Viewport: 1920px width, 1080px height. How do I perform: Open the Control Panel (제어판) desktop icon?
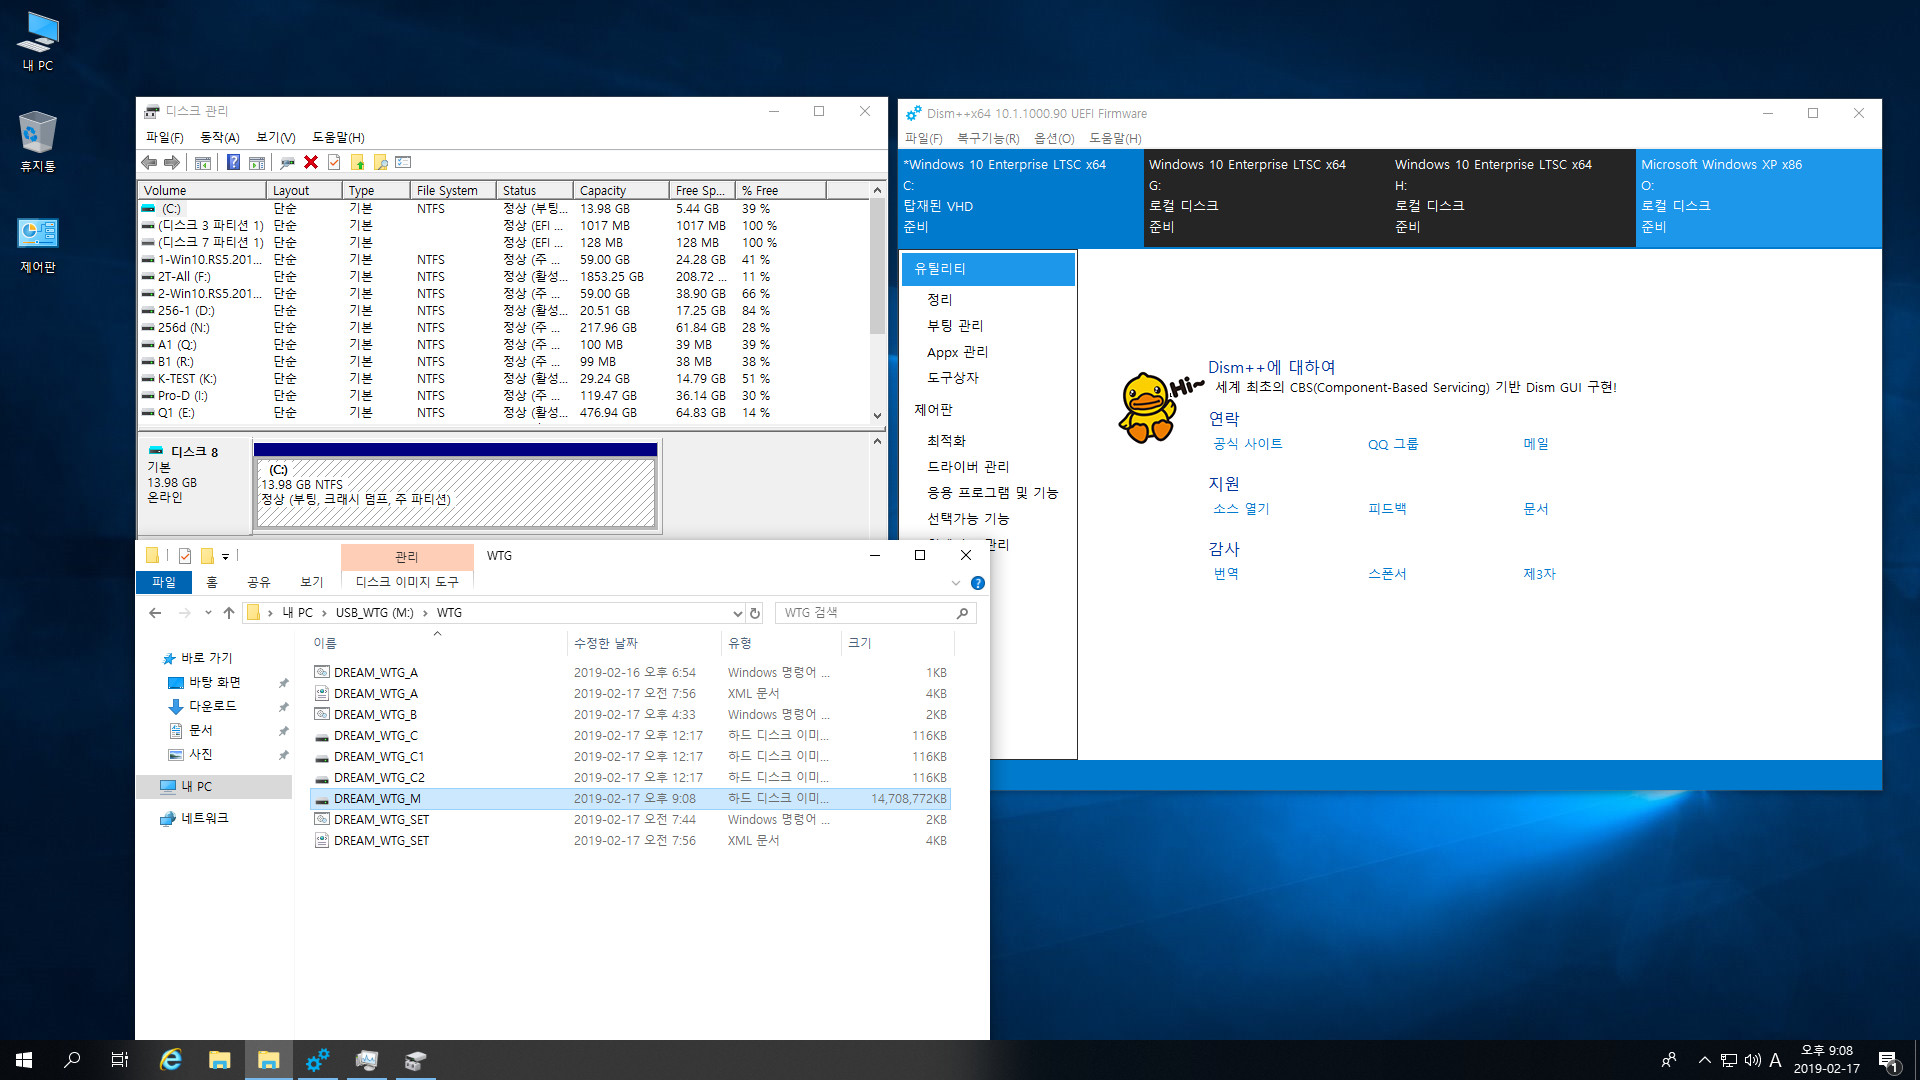click(38, 246)
